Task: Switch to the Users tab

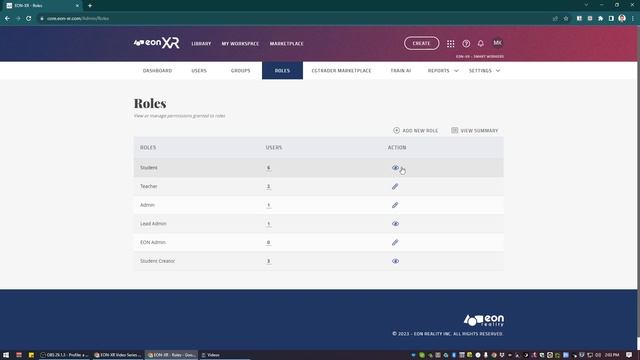Action: pyautogui.click(x=199, y=71)
